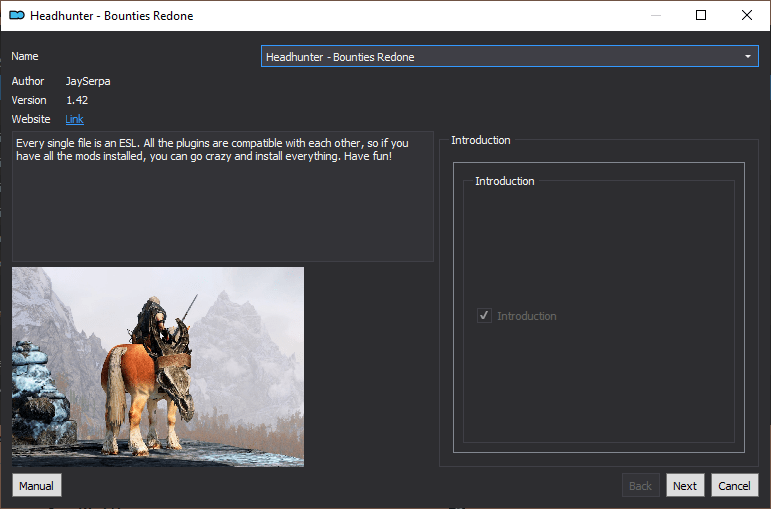Minimize the installer window
771x509 pixels.
point(655,15)
